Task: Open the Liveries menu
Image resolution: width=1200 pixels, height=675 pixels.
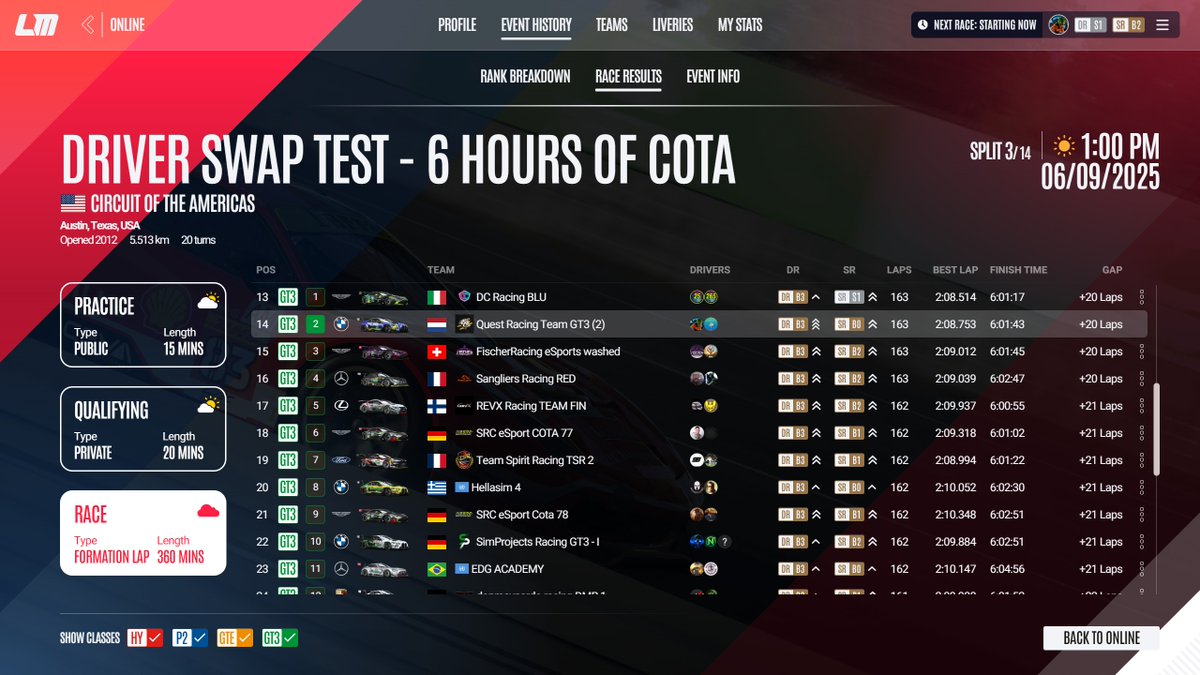Action: click(x=672, y=25)
